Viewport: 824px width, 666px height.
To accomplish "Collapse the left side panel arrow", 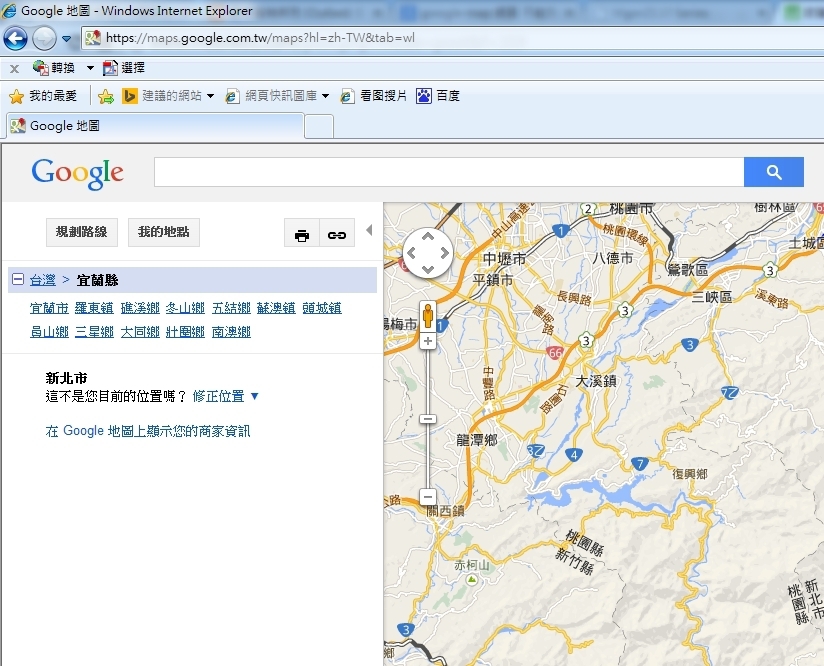I will pos(369,230).
